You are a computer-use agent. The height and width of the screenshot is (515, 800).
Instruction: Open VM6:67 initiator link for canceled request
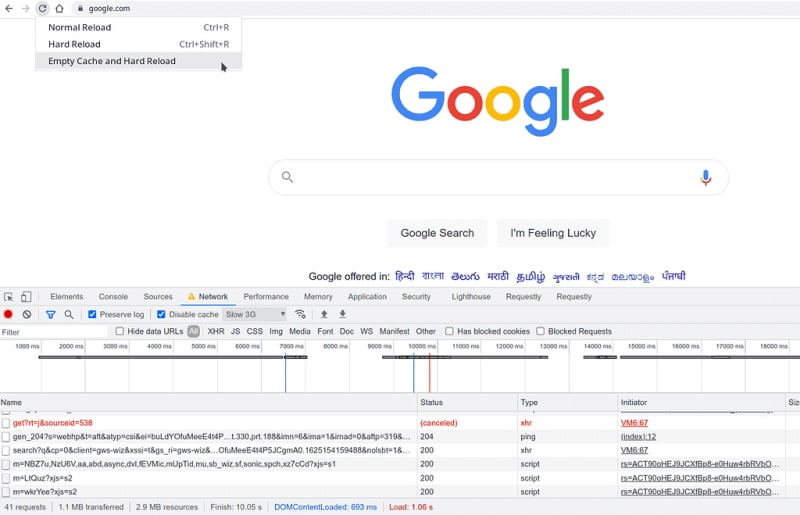coord(634,423)
